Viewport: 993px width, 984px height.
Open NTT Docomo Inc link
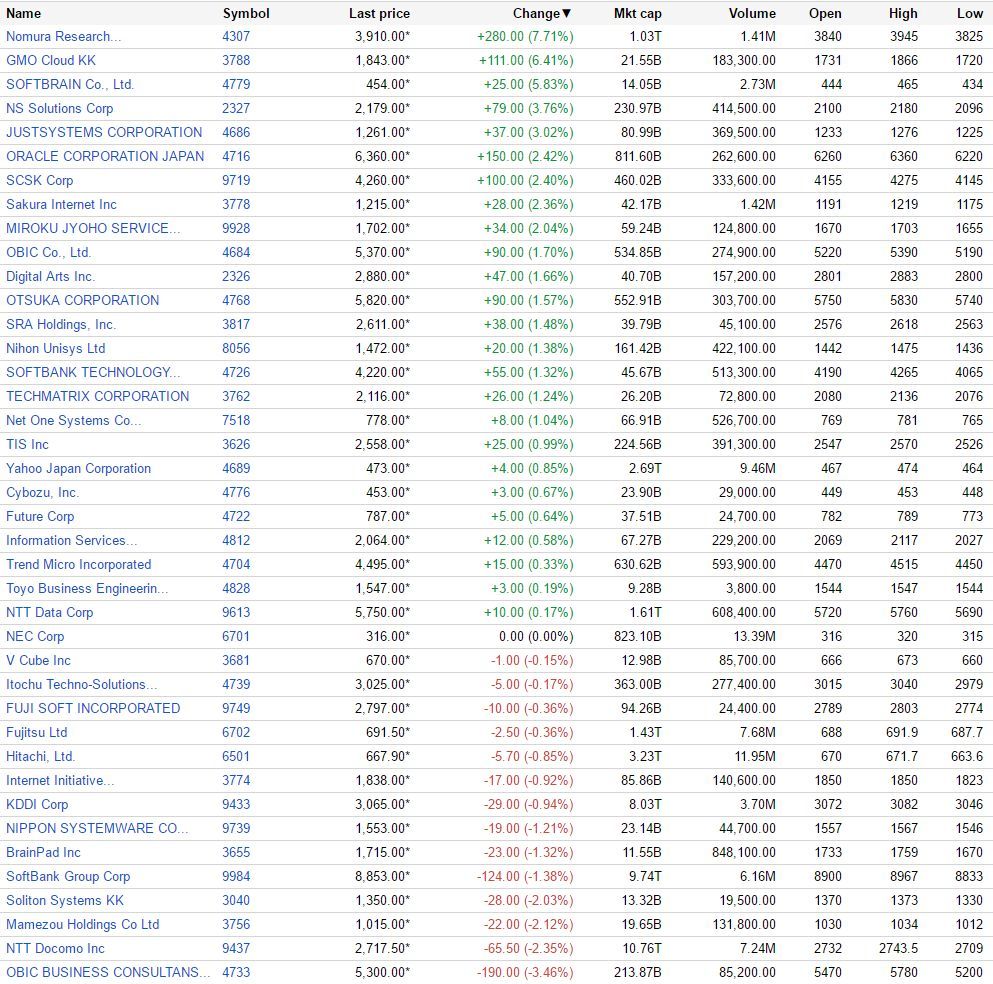tap(55, 950)
